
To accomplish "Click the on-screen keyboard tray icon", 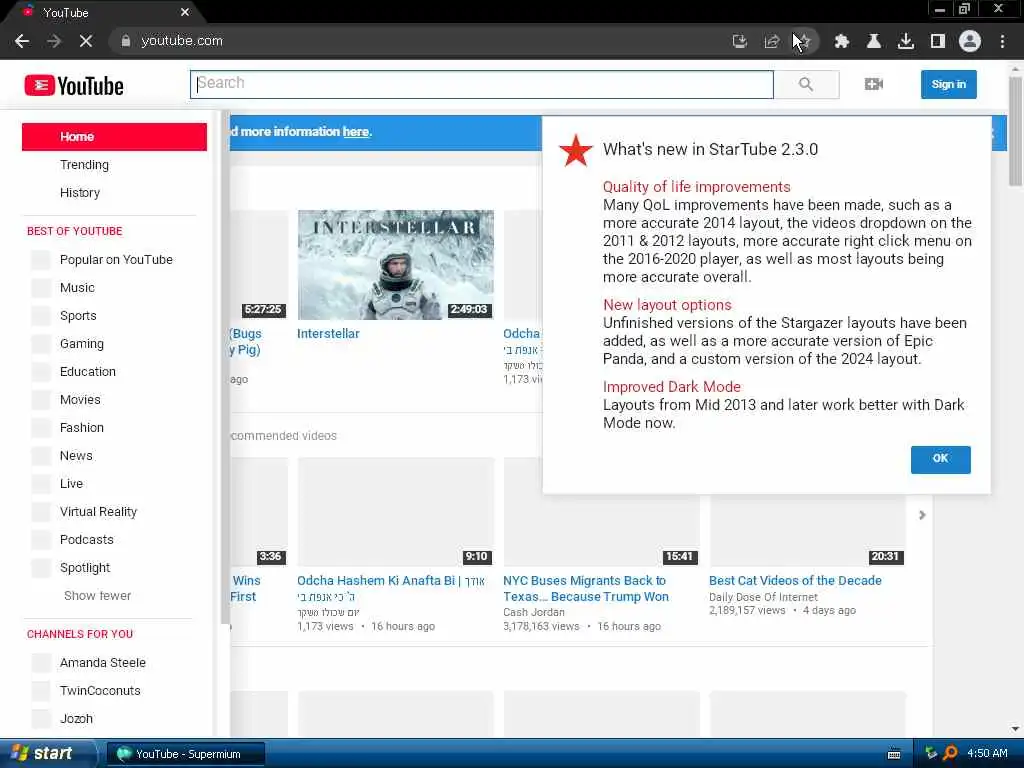I will [894, 754].
